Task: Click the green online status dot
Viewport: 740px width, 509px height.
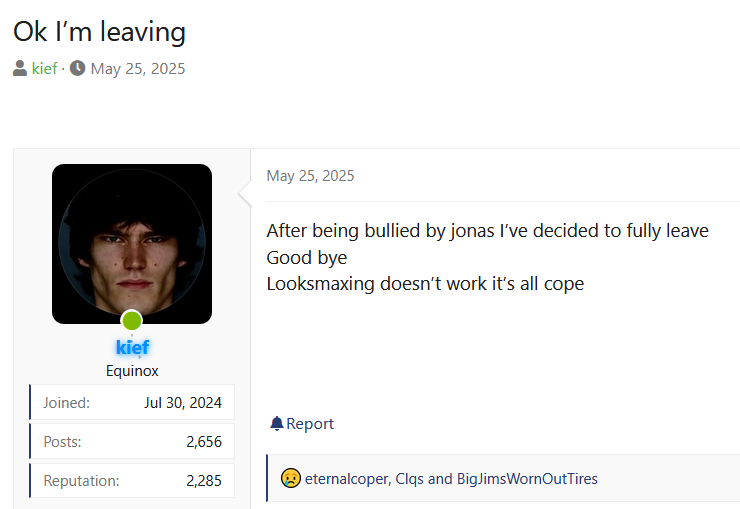Action: click(131, 321)
